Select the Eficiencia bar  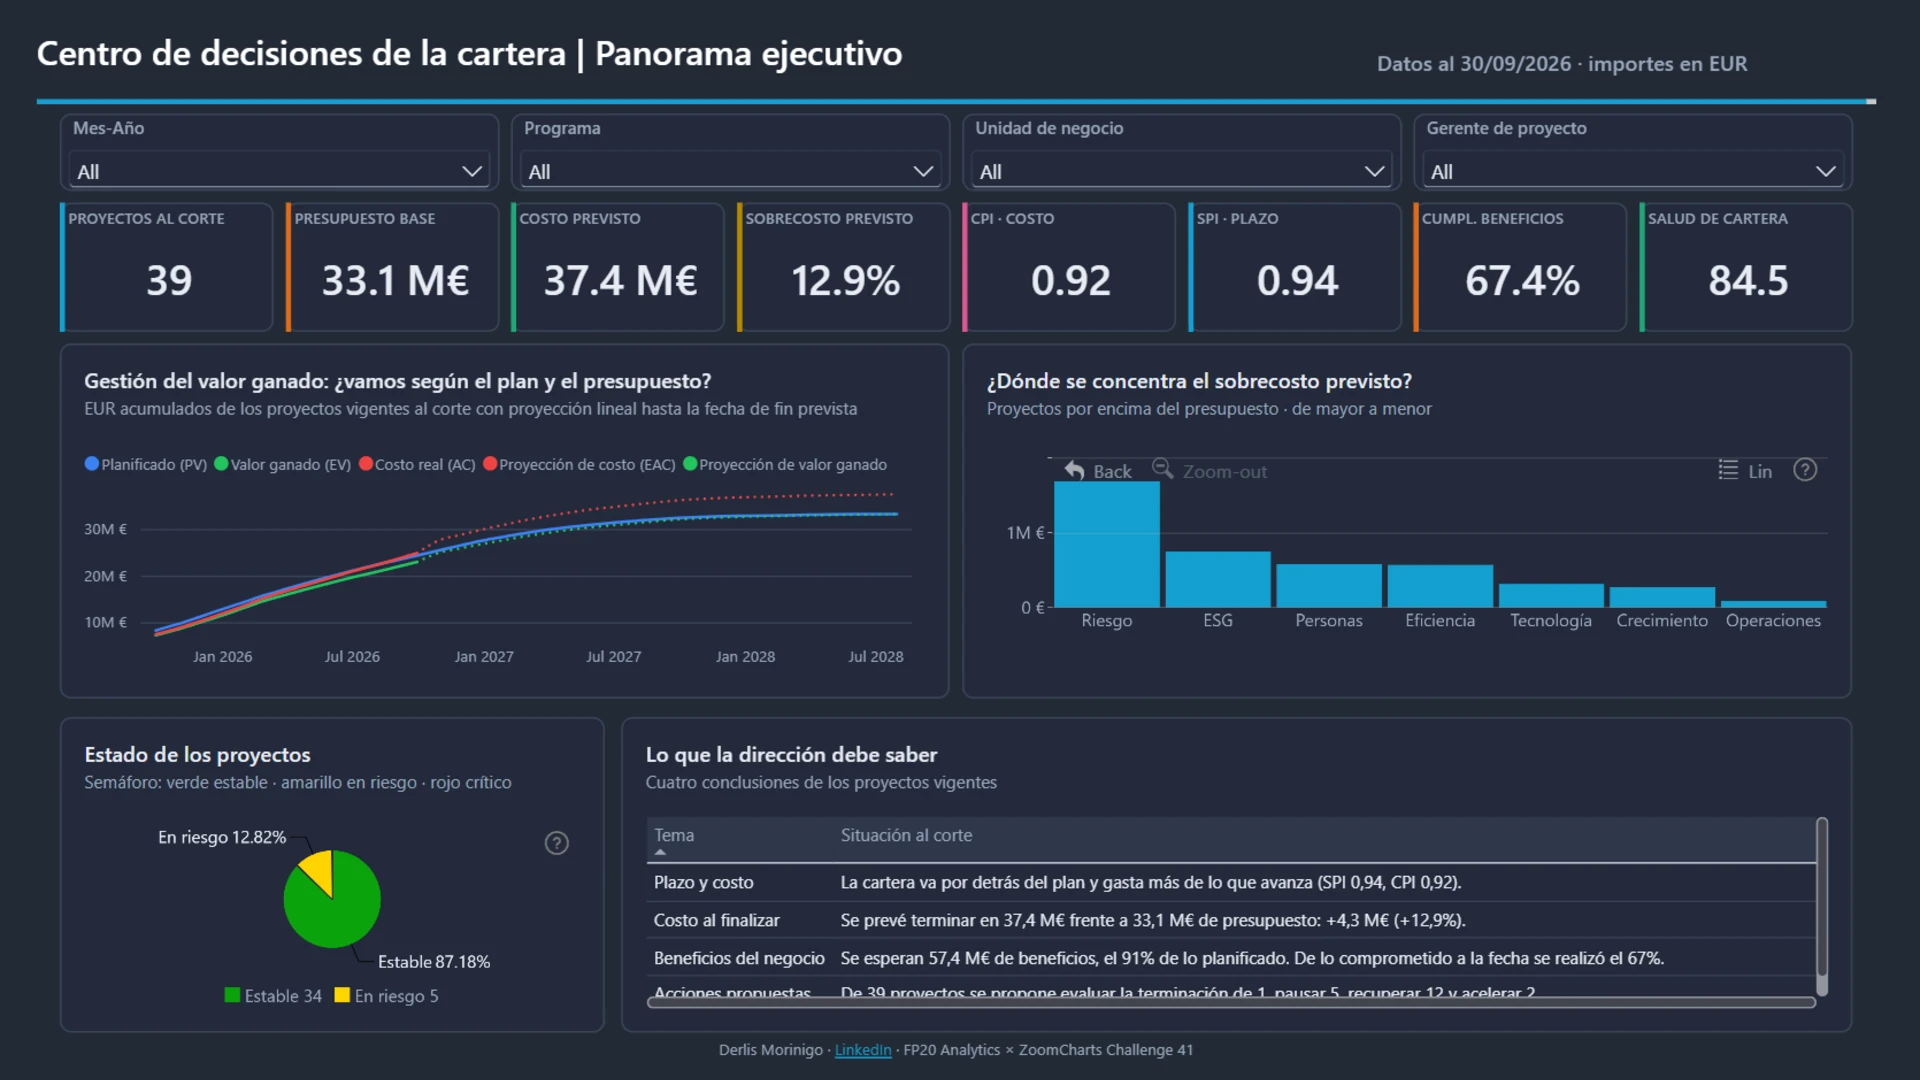point(1440,586)
